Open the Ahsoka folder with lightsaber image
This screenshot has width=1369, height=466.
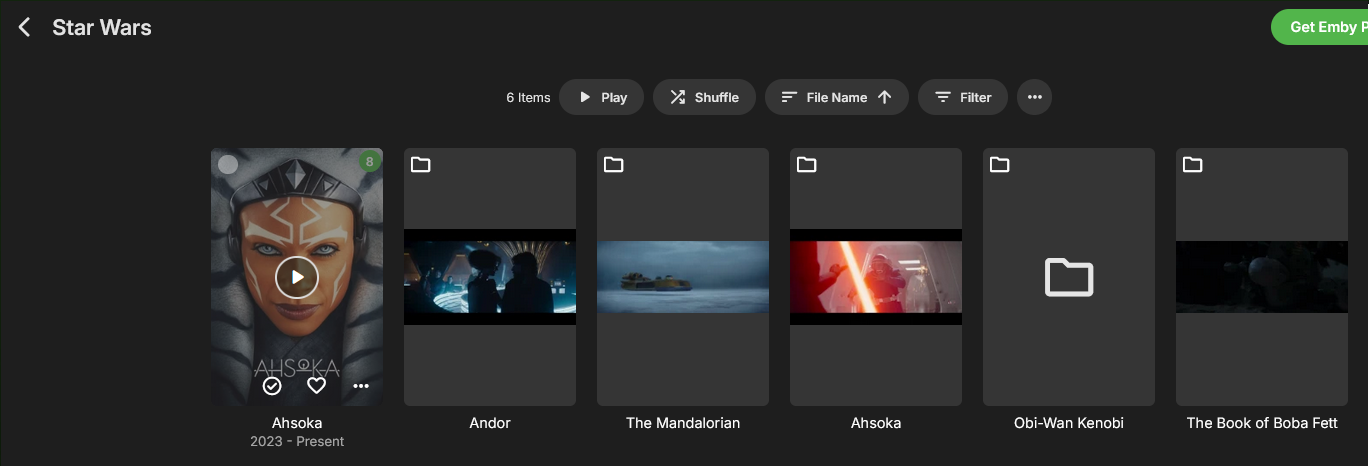876,277
